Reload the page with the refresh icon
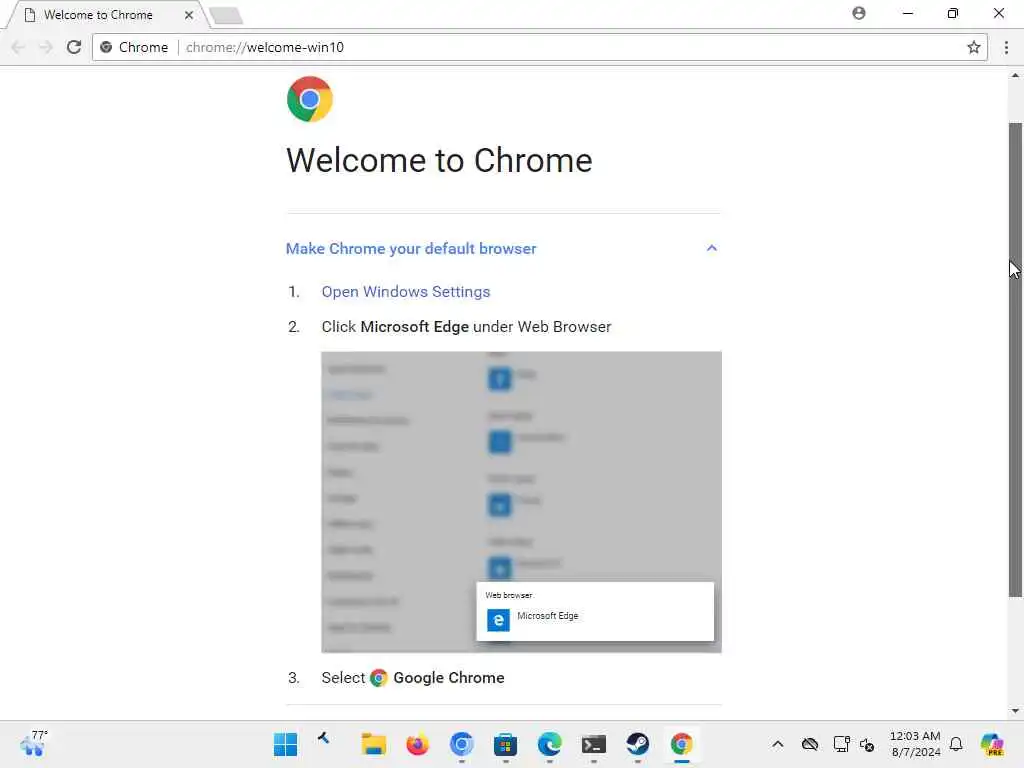Viewport: 1024px width, 768px height. pyautogui.click(x=74, y=47)
